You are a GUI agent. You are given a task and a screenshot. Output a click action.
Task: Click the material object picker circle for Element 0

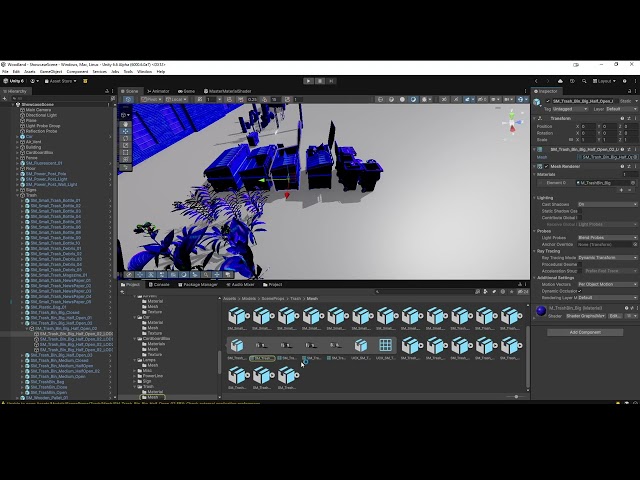pyautogui.click(x=633, y=183)
